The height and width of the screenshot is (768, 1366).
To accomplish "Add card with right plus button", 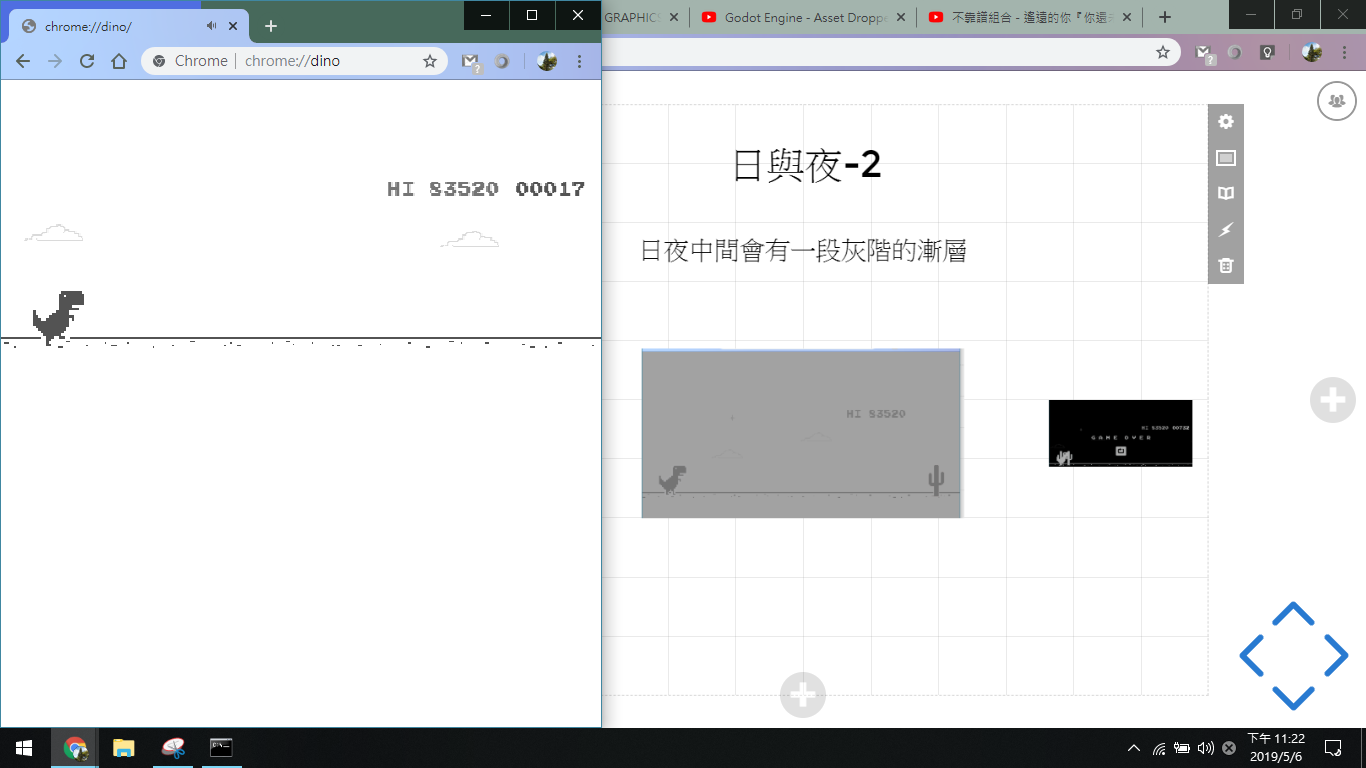I will [1333, 400].
